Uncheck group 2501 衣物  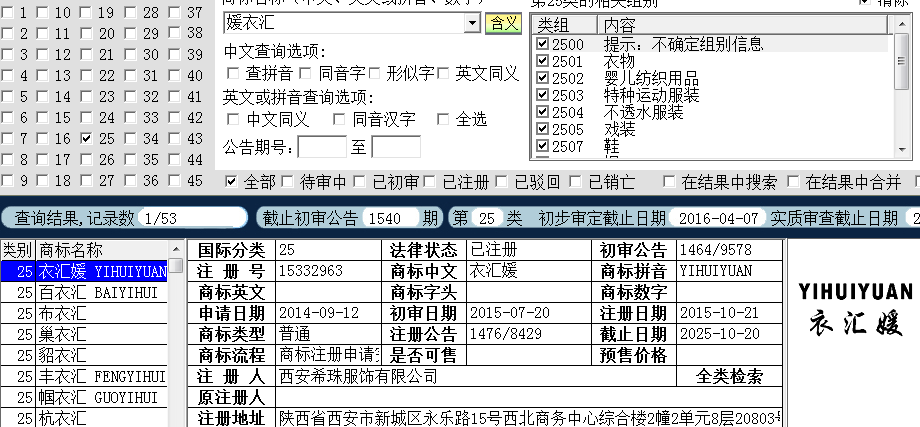pyautogui.click(x=542, y=61)
